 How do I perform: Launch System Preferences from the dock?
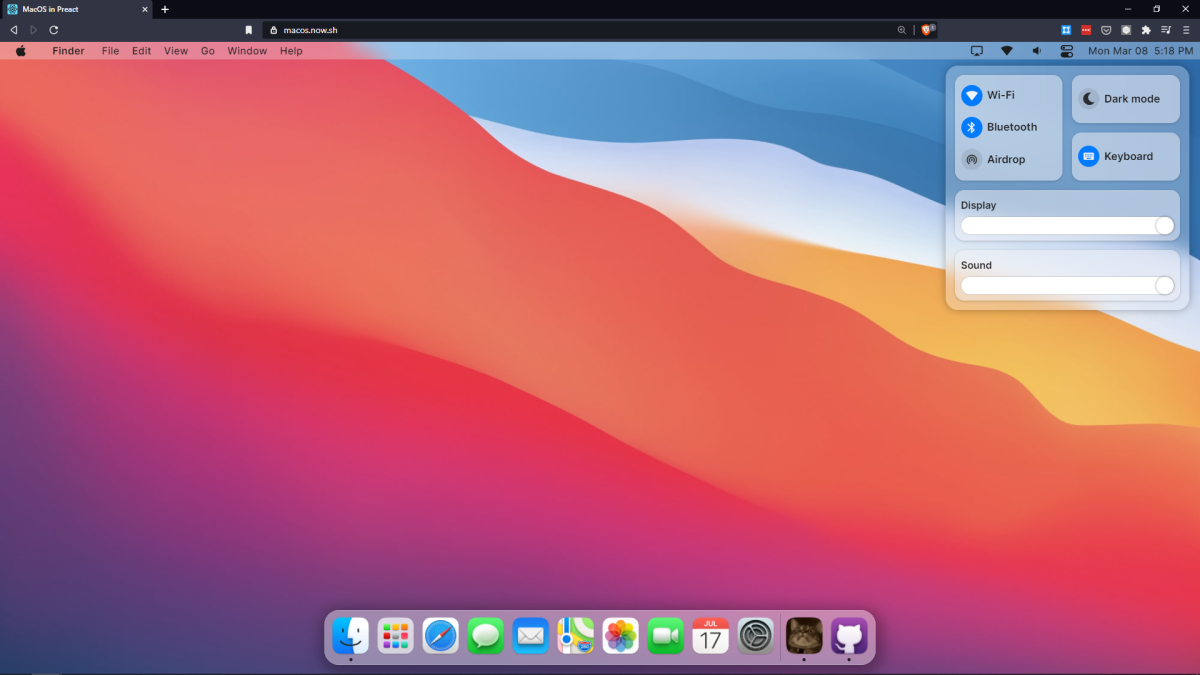pyautogui.click(x=755, y=636)
